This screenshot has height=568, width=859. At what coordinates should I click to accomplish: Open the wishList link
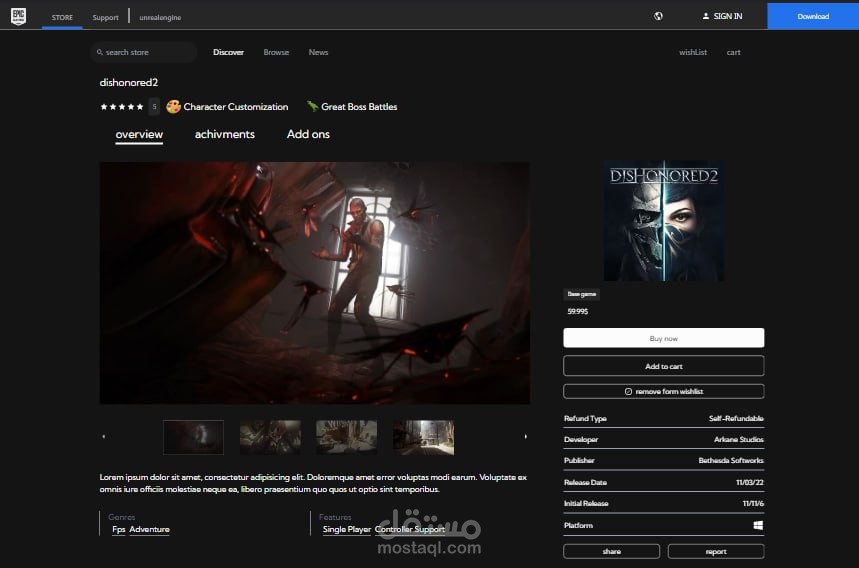tap(693, 53)
